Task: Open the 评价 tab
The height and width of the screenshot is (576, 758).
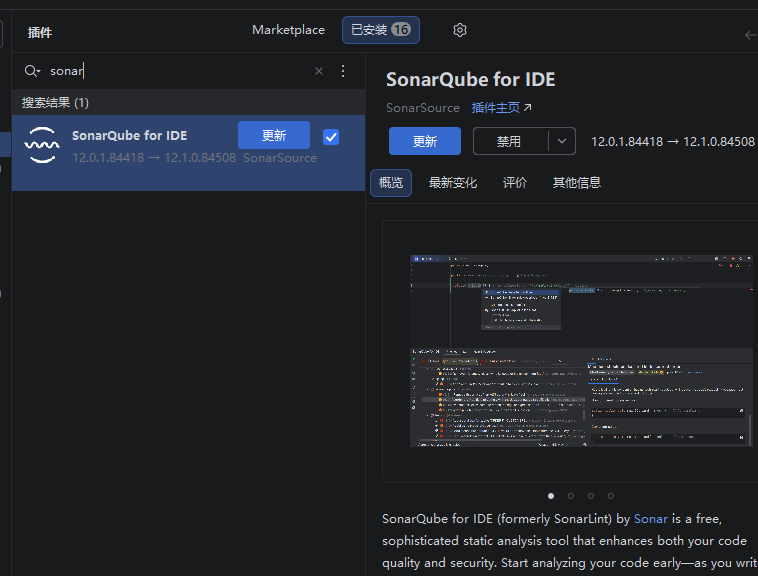Action: tap(515, 183)
